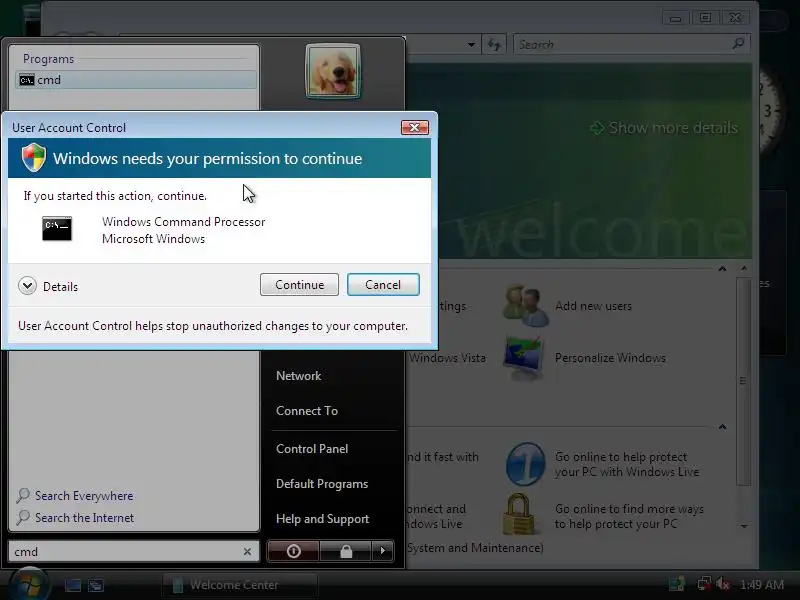800x600 pixels.
Task: Click the Windows Start orb
Action: (x=30, y=585)
